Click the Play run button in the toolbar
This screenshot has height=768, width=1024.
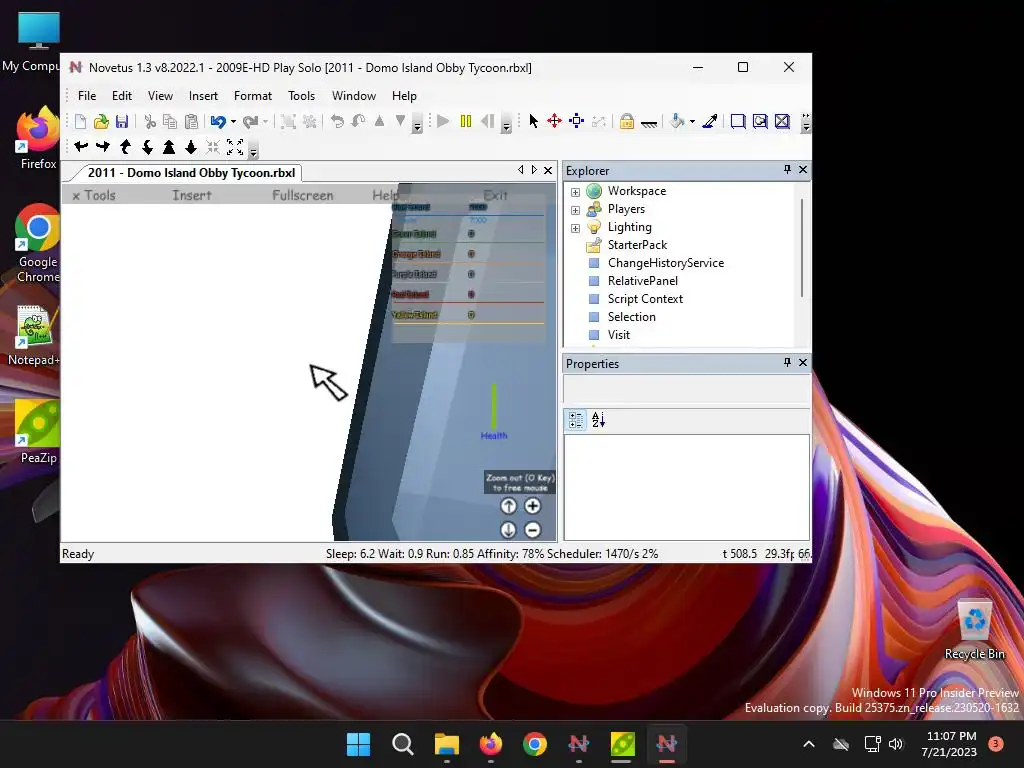pos(443,121)
